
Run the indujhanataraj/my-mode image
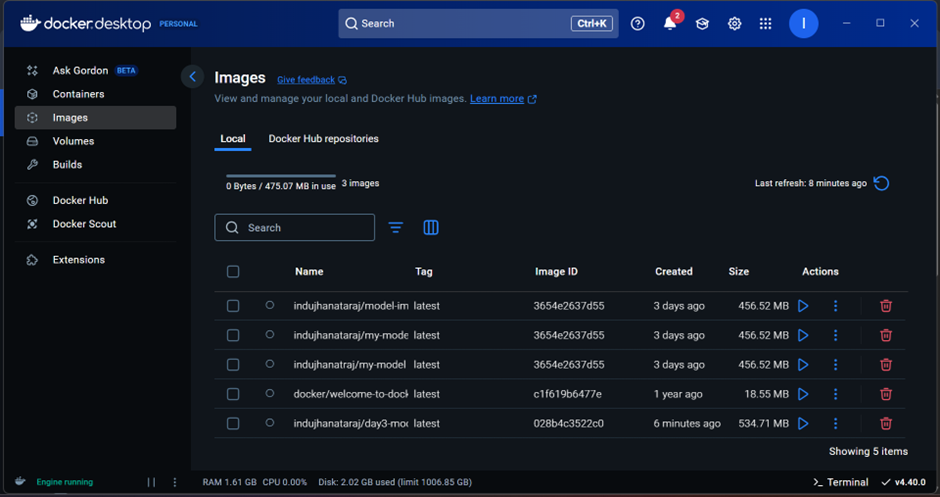click(803, 335)
